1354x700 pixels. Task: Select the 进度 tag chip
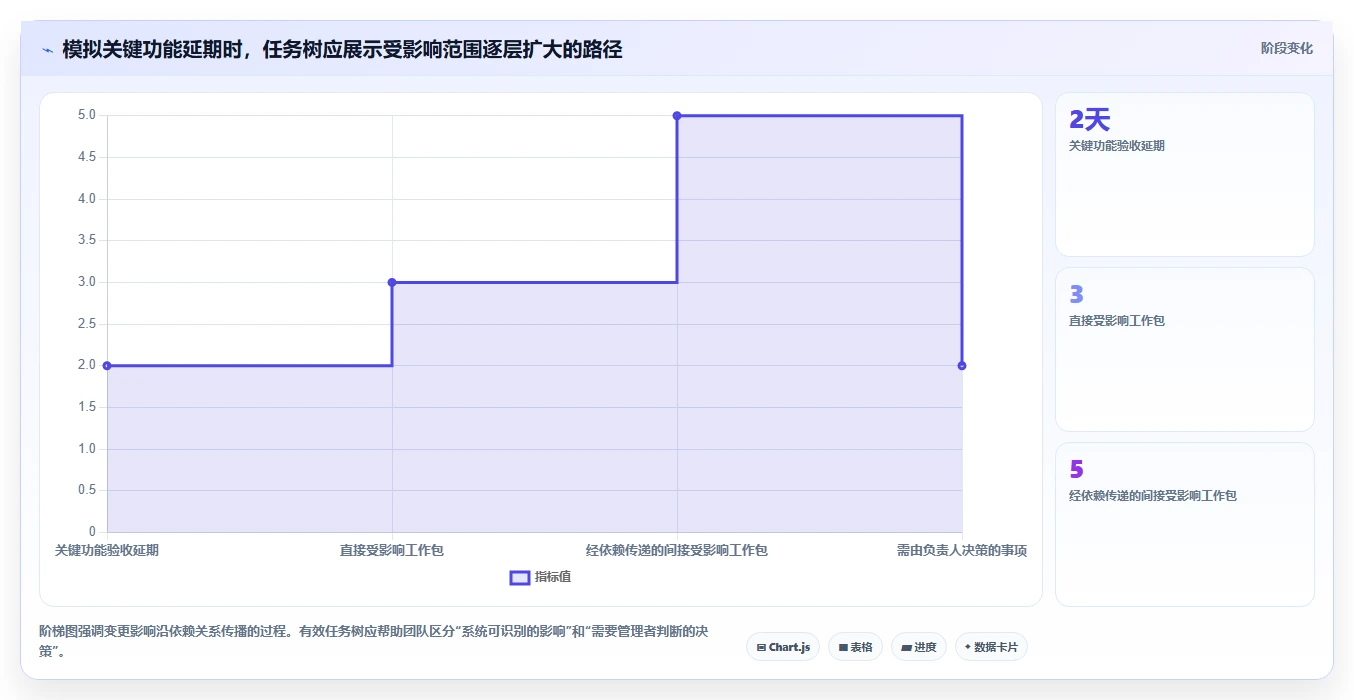[919, 647]
